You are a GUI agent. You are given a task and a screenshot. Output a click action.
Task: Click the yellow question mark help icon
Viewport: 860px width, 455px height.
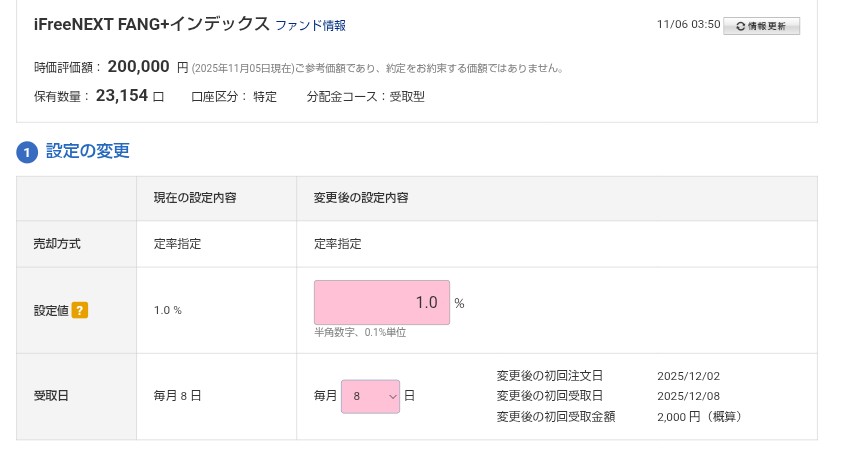[x=80, y=310]
